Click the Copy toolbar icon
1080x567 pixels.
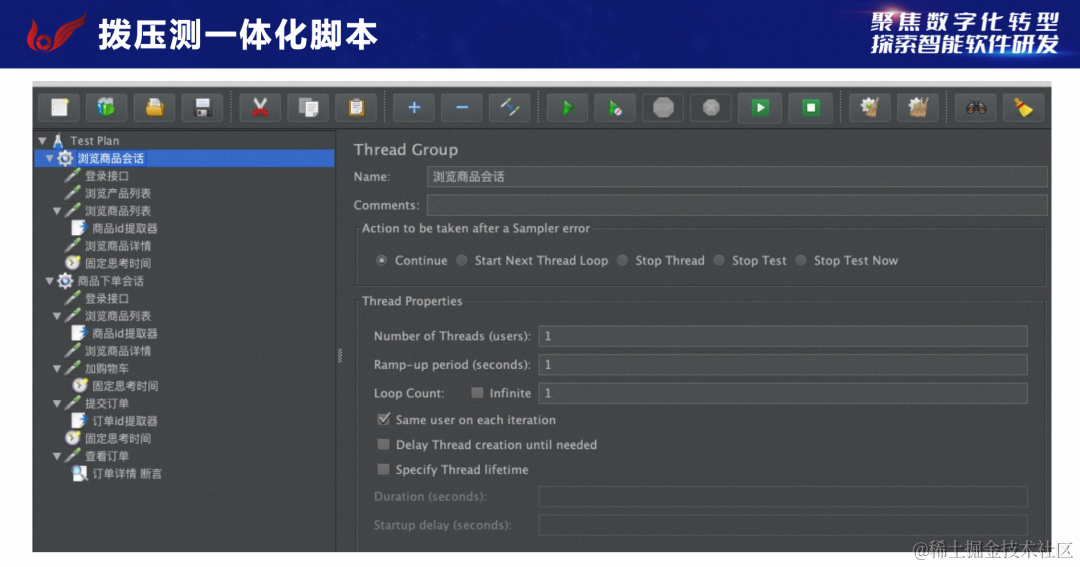(308, 107)
